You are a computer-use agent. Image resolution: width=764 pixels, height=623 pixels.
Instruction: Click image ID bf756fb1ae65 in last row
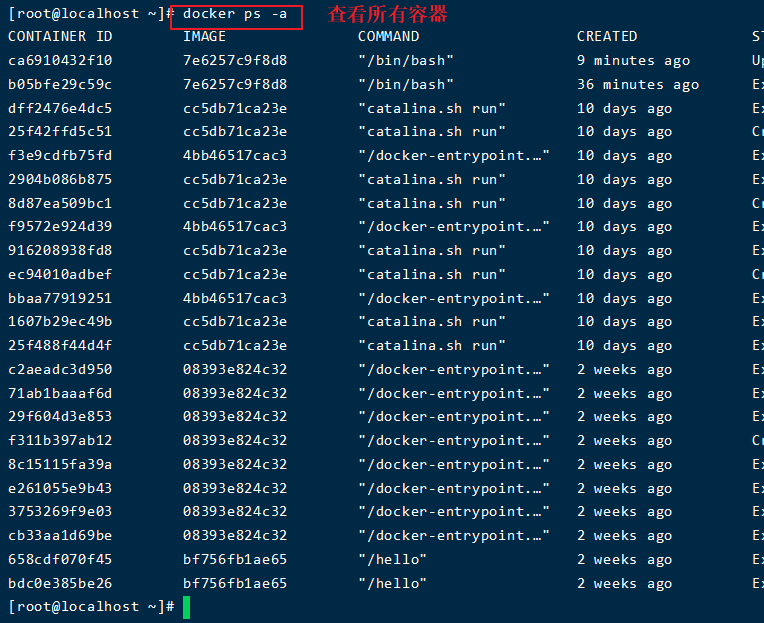(235, 583)
